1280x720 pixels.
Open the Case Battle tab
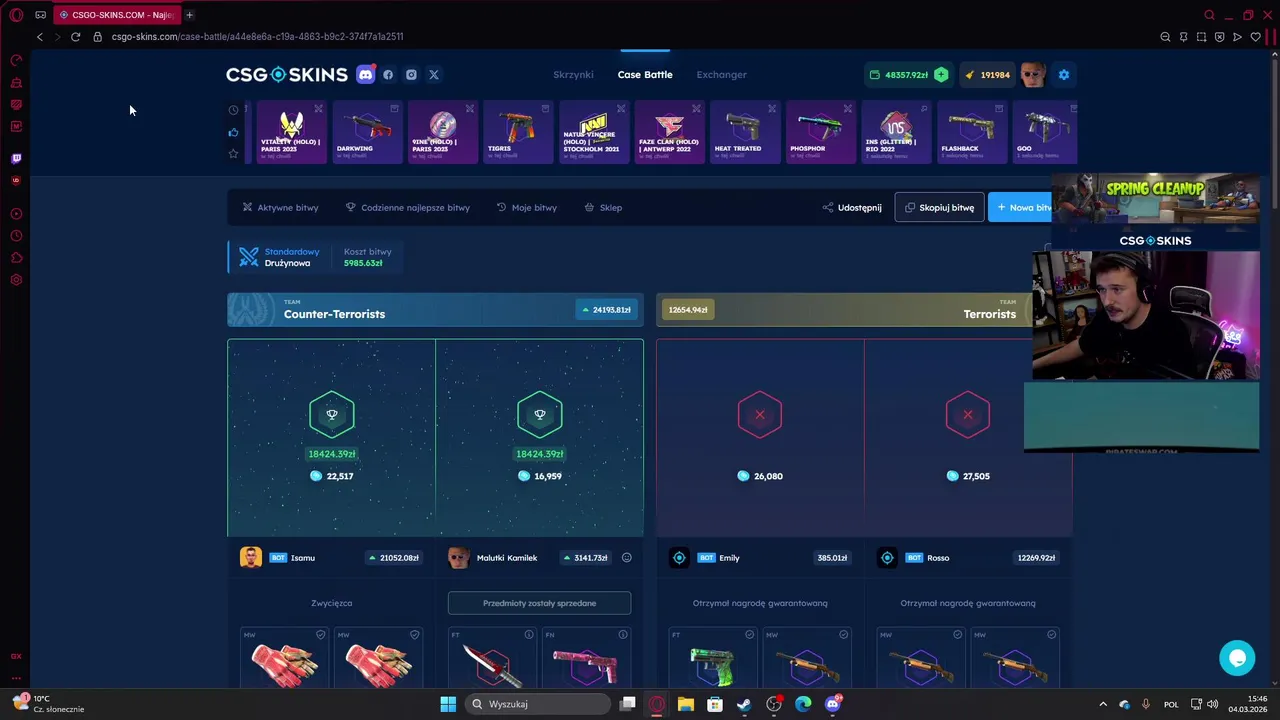point(645,74)
